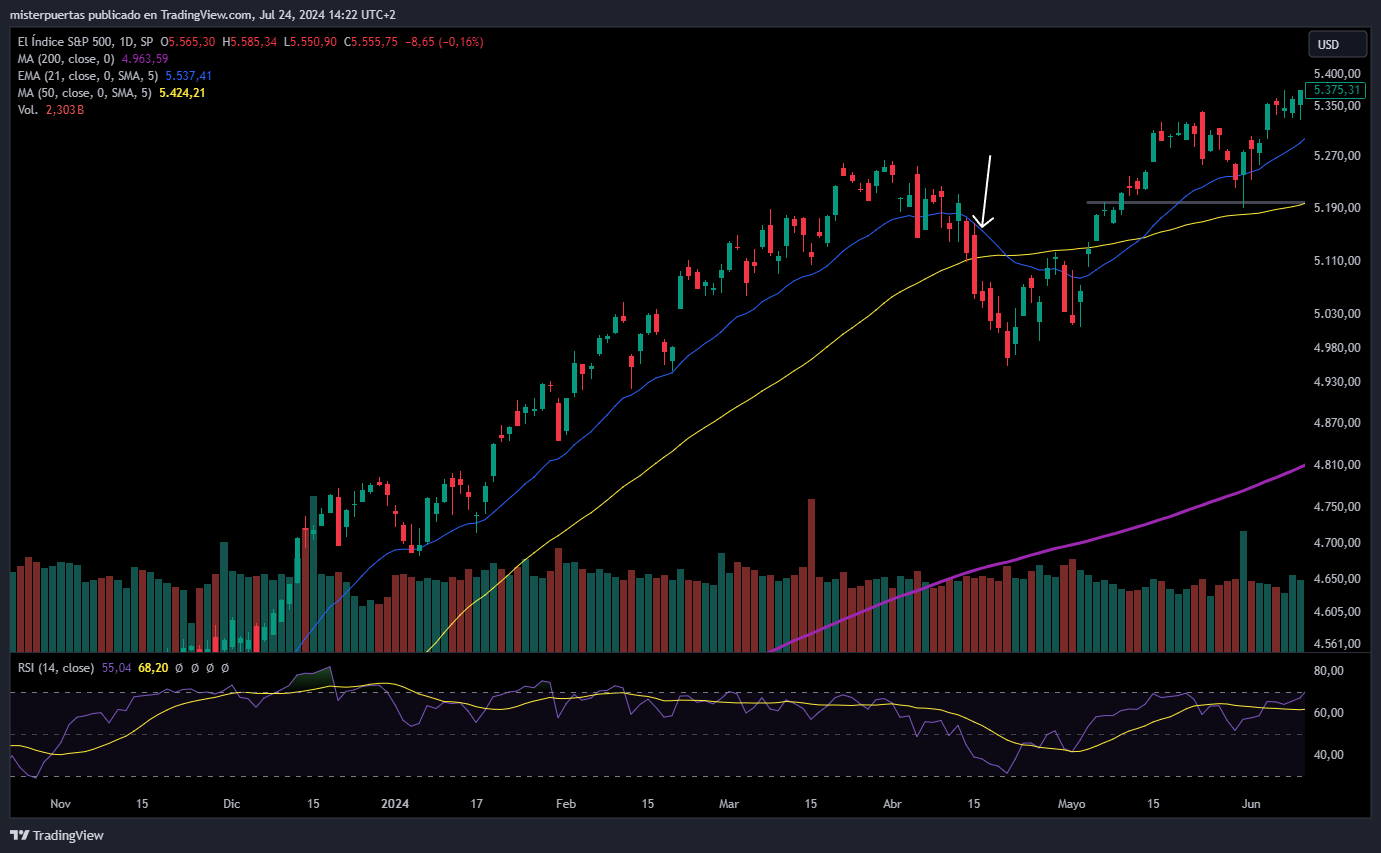
Task: Click the 40,00 RSI axis label
Action: [x=1329, y=755]
